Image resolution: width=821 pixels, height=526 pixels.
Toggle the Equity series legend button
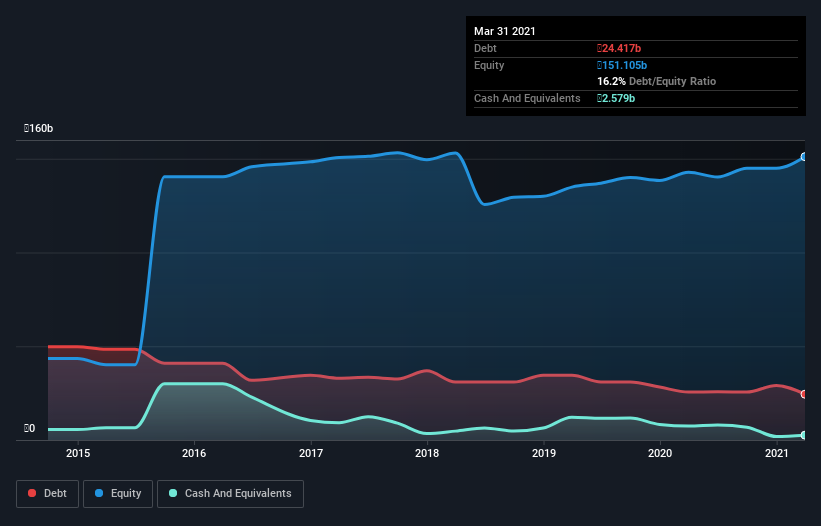click(x=118, y=494)
